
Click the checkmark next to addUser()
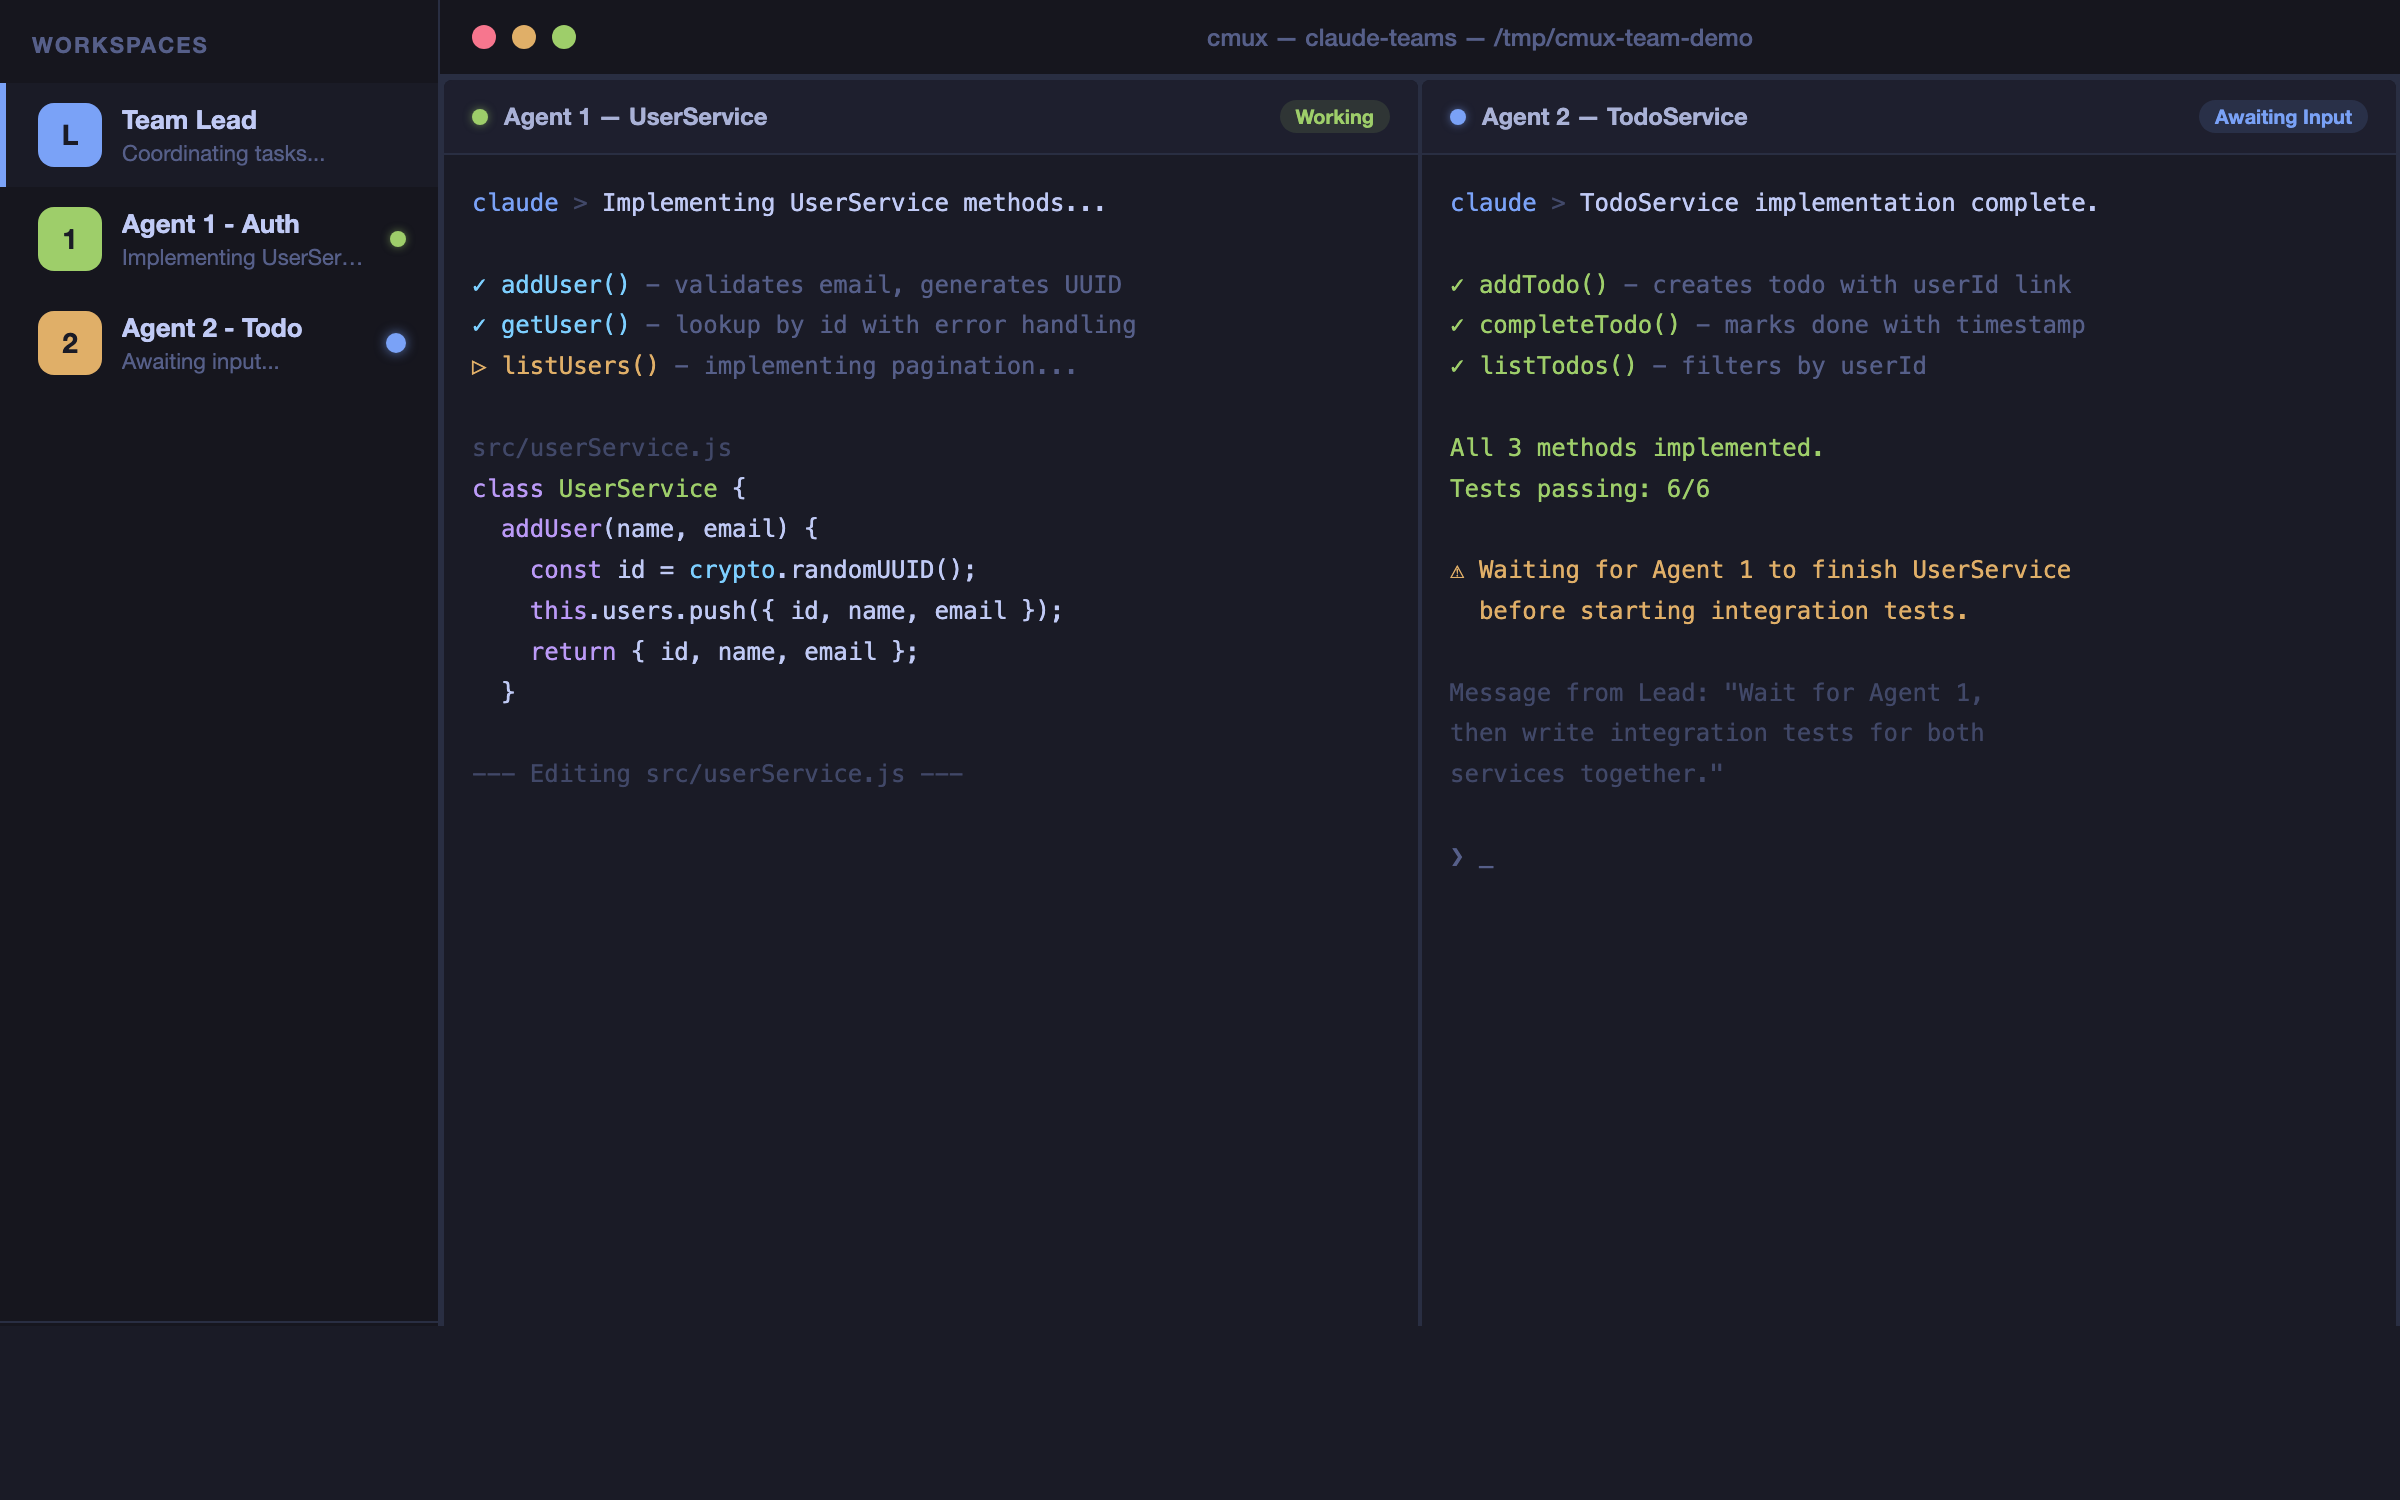(x=479, y=285)
